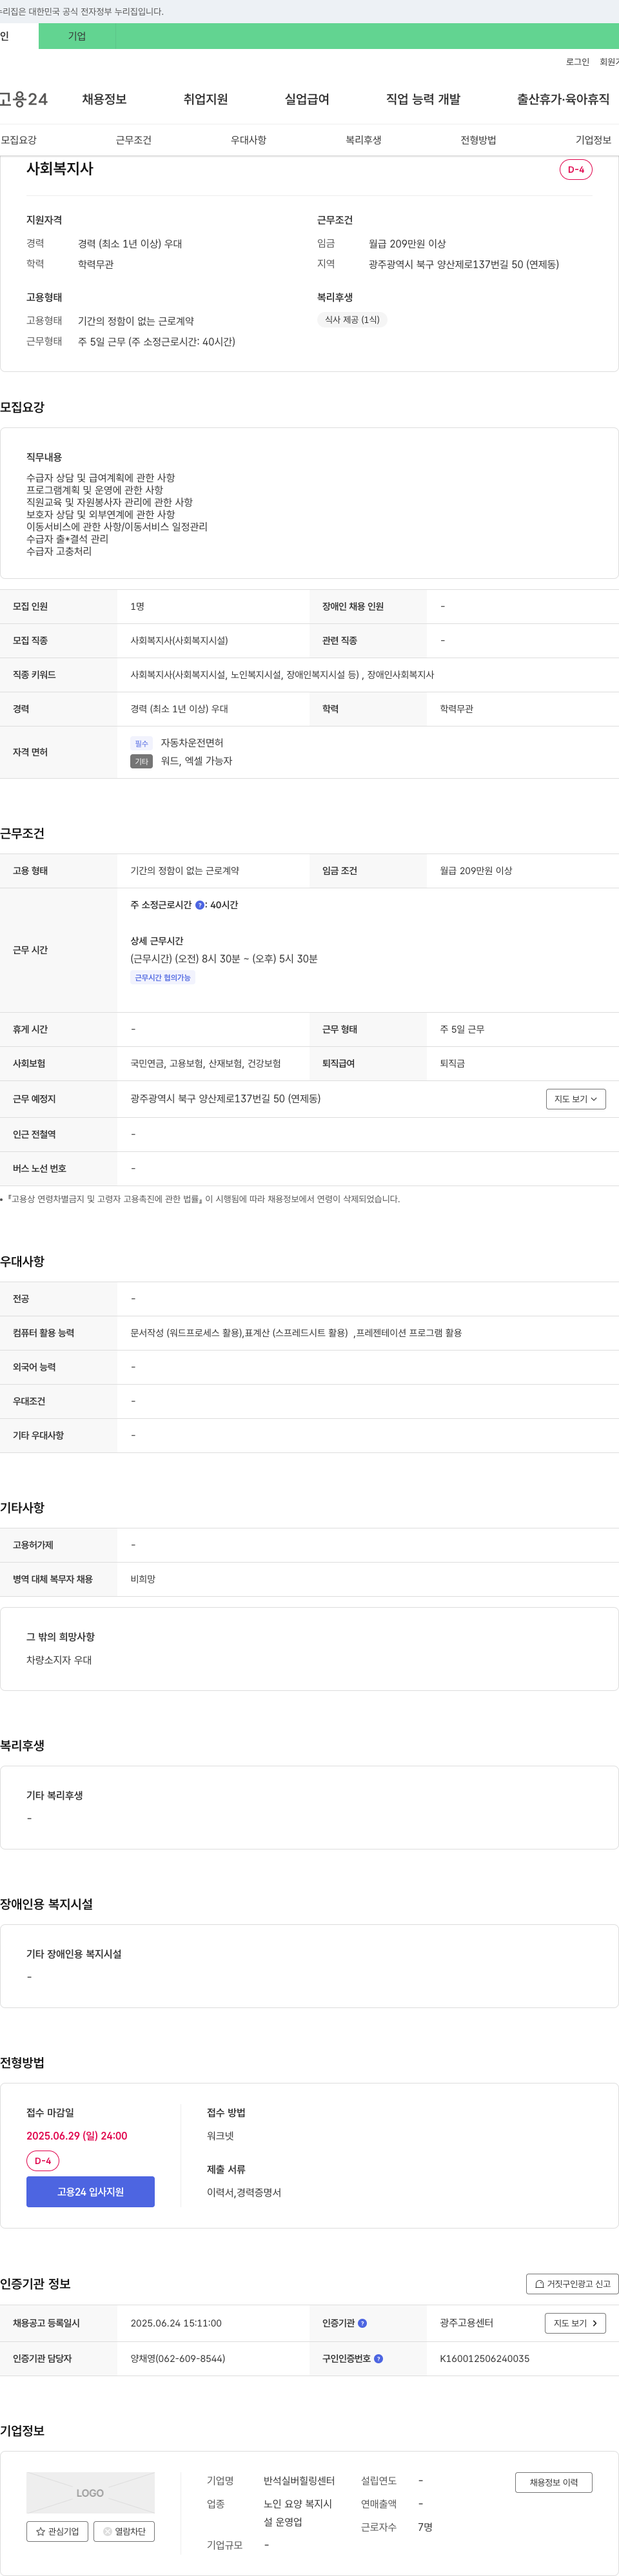Click the contact 양채영(062-609-8544)
The image size is (619, 2576).
coord(178,2358)
